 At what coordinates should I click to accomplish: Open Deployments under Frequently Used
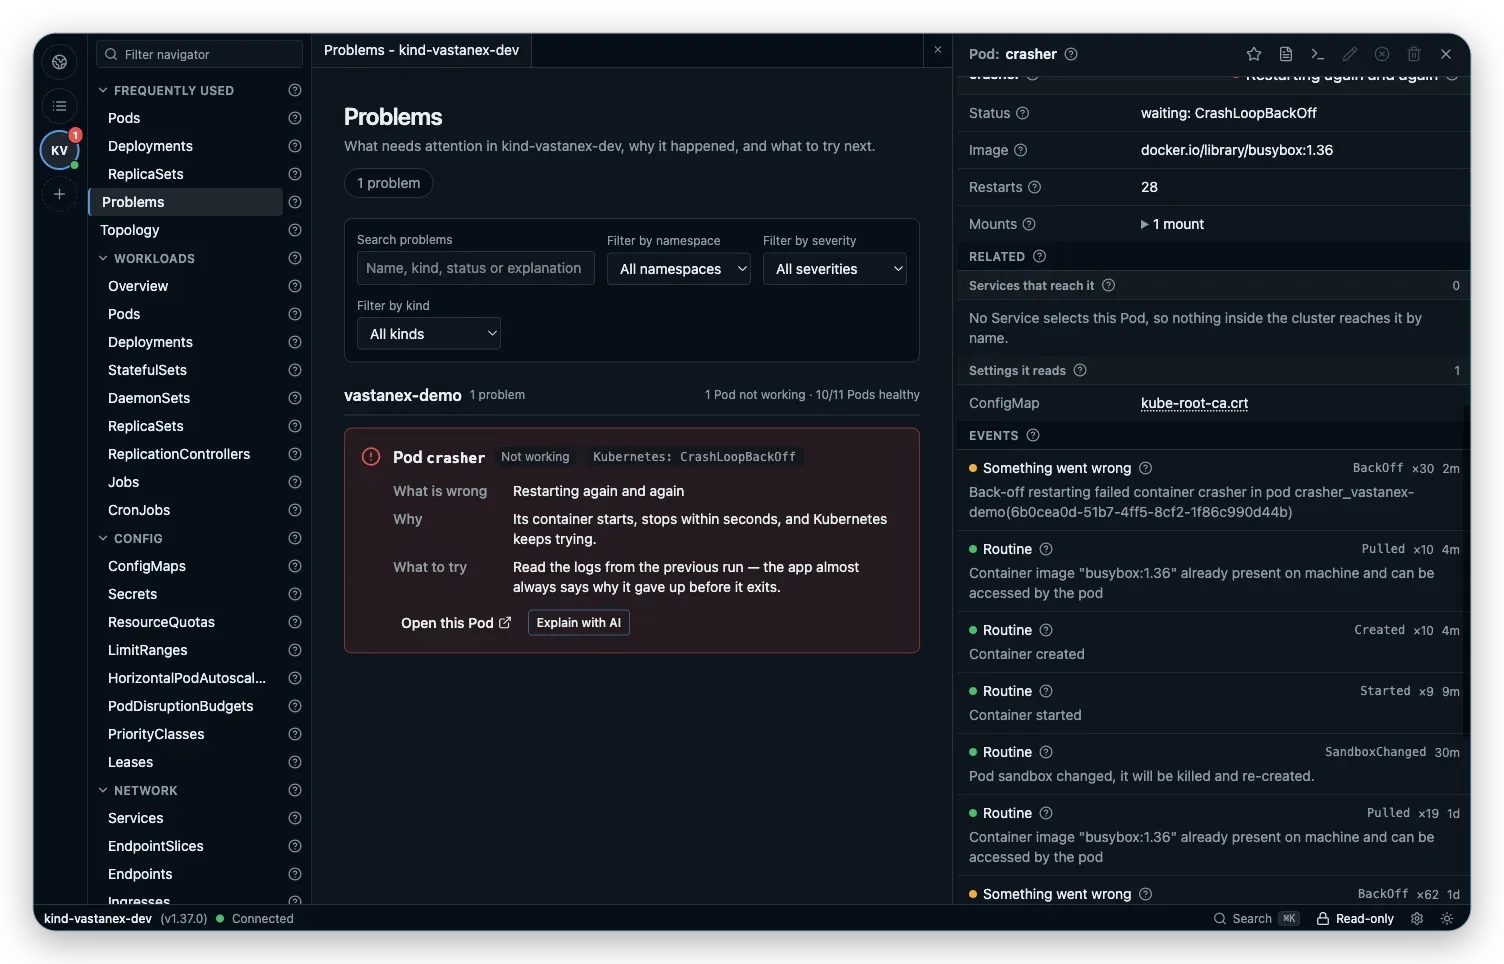click(150, 146)
